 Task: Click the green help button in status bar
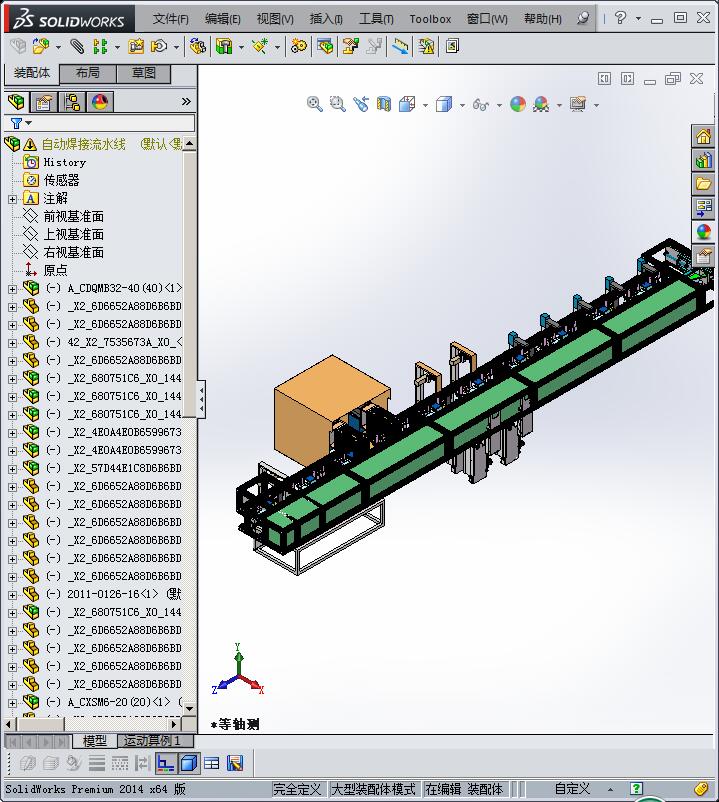pos(636,789)
